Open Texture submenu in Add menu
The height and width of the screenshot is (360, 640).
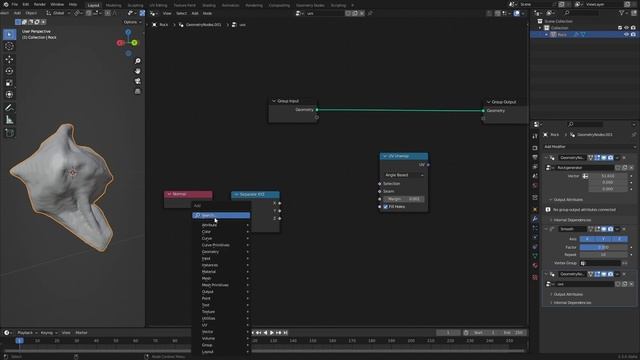(222, 312)
